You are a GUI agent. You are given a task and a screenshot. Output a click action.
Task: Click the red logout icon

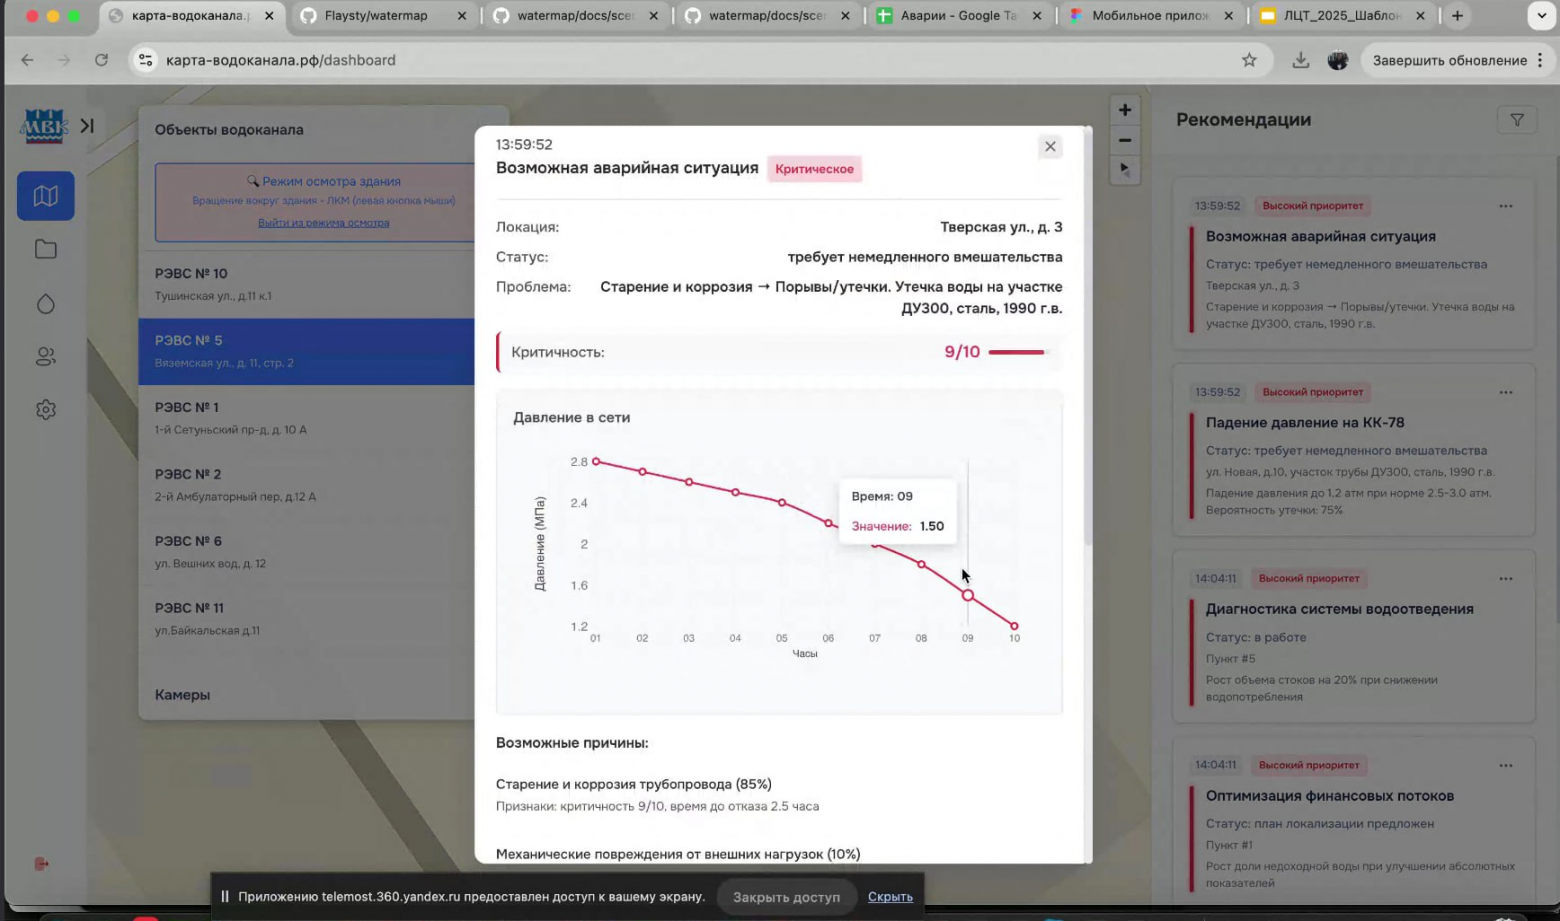click(42, 864)
